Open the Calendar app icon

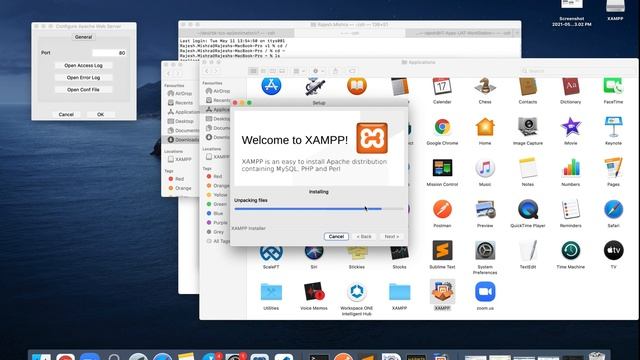[442, 87]
